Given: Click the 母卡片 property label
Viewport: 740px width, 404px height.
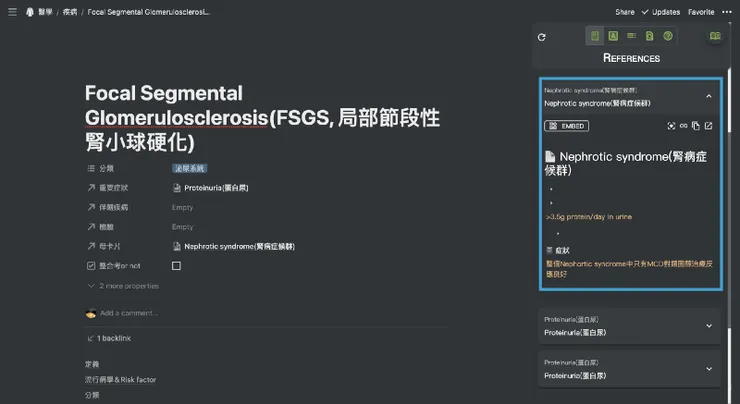Looking at the screenshot, I should tap(104, 246).
